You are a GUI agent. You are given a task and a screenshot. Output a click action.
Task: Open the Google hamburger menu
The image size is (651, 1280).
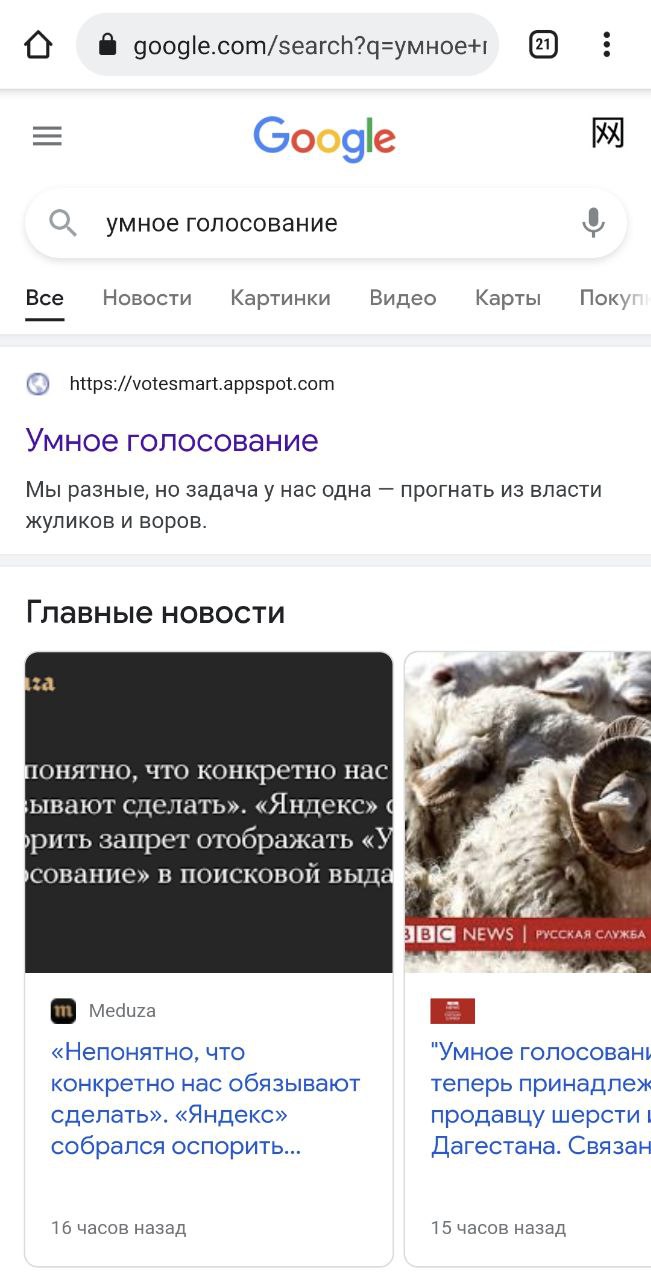coord(47,136)
